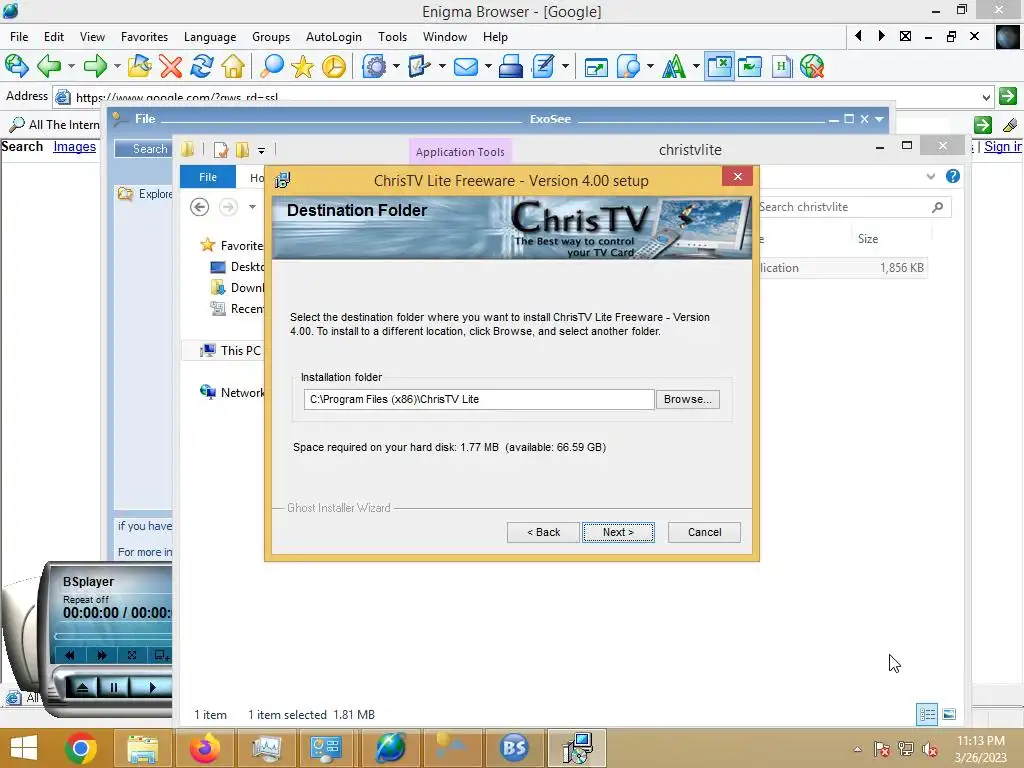Open search with the magnifier toolbar icon
The height and width of the screenshot is (768, 1024).
click(272, 66)
